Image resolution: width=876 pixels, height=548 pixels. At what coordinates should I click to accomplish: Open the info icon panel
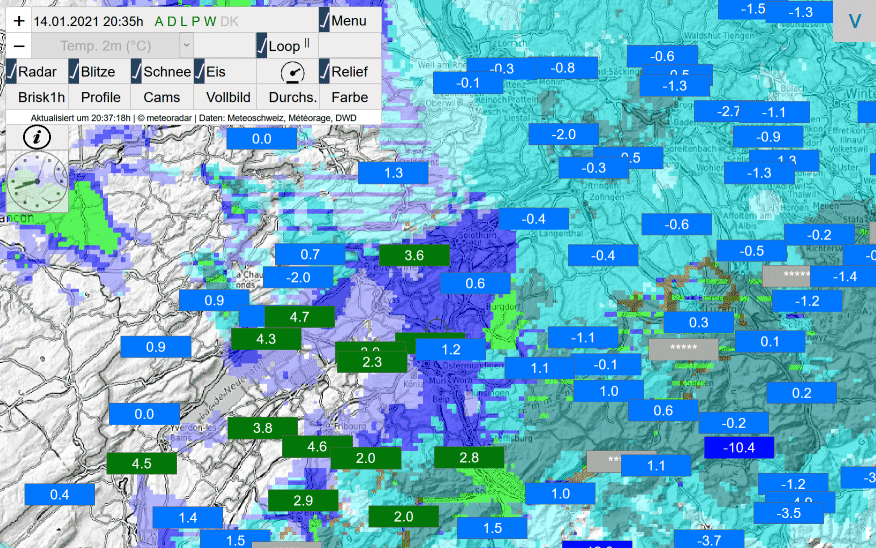pyautogui.click(x=37, y=137)
